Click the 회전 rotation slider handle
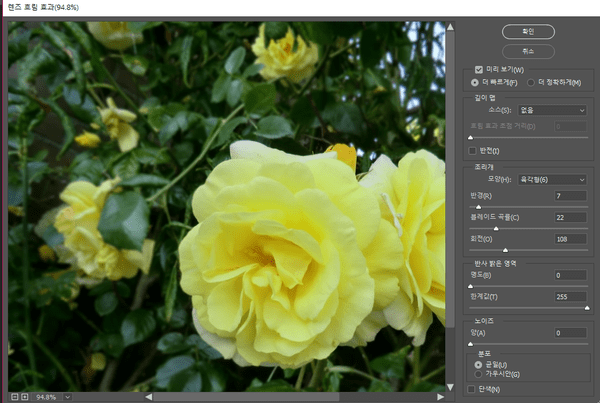 pos(504,251)
